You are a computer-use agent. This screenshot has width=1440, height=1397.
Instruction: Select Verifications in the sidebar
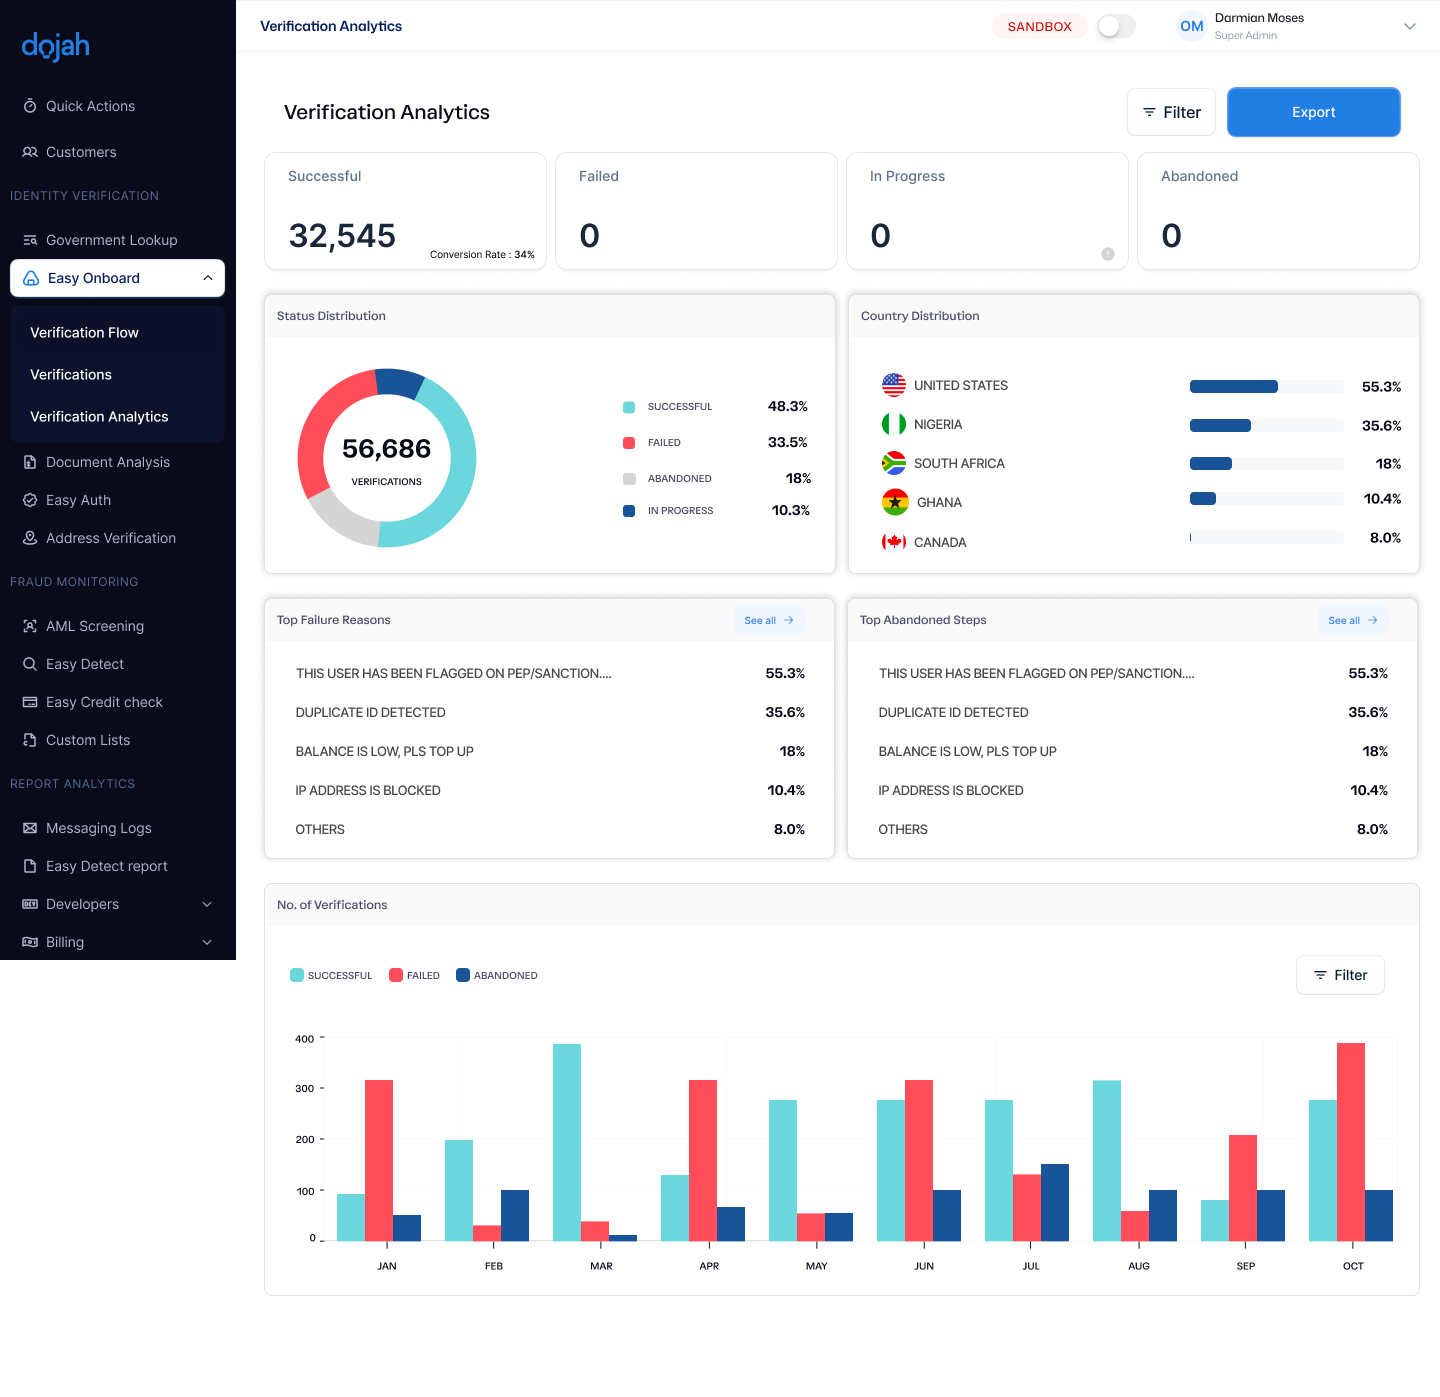(x=71, y=374)
